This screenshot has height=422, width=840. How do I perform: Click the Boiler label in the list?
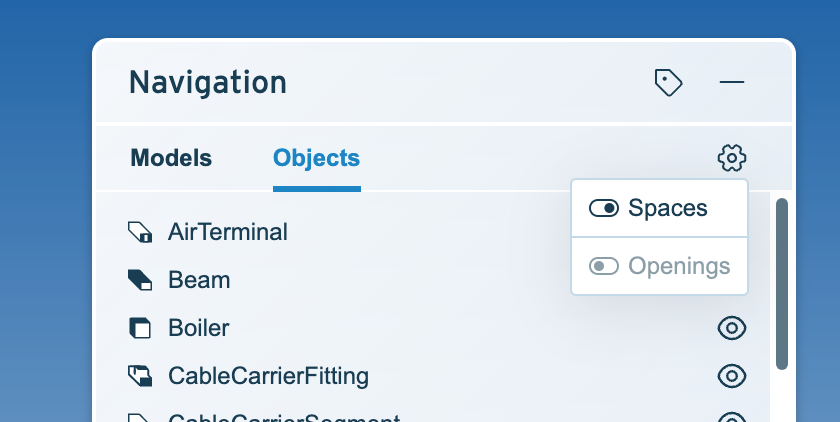(199, 328)
